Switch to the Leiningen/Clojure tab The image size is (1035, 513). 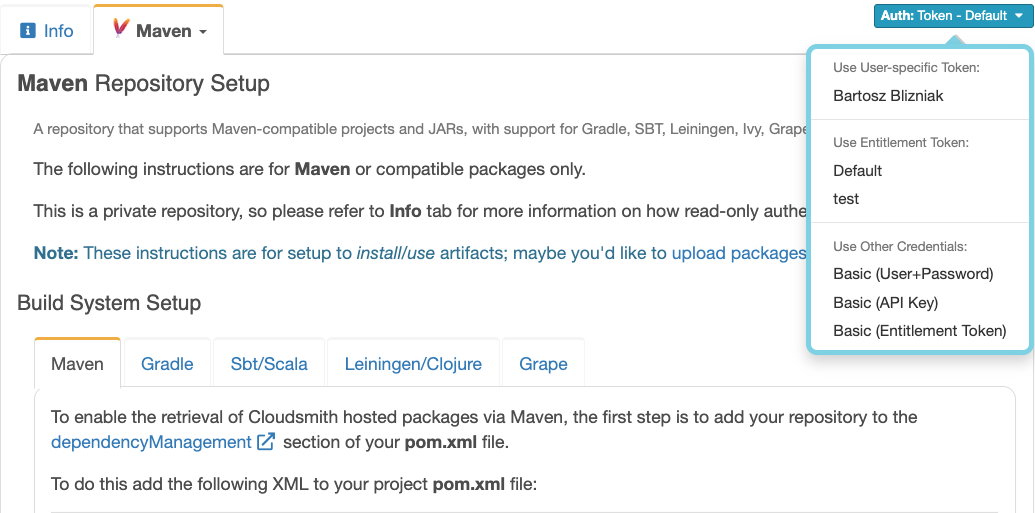point(413,364)
